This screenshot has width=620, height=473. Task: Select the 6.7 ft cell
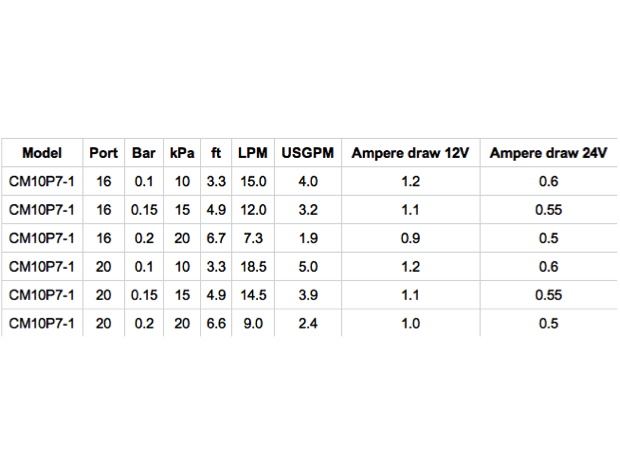coord(216,238)
